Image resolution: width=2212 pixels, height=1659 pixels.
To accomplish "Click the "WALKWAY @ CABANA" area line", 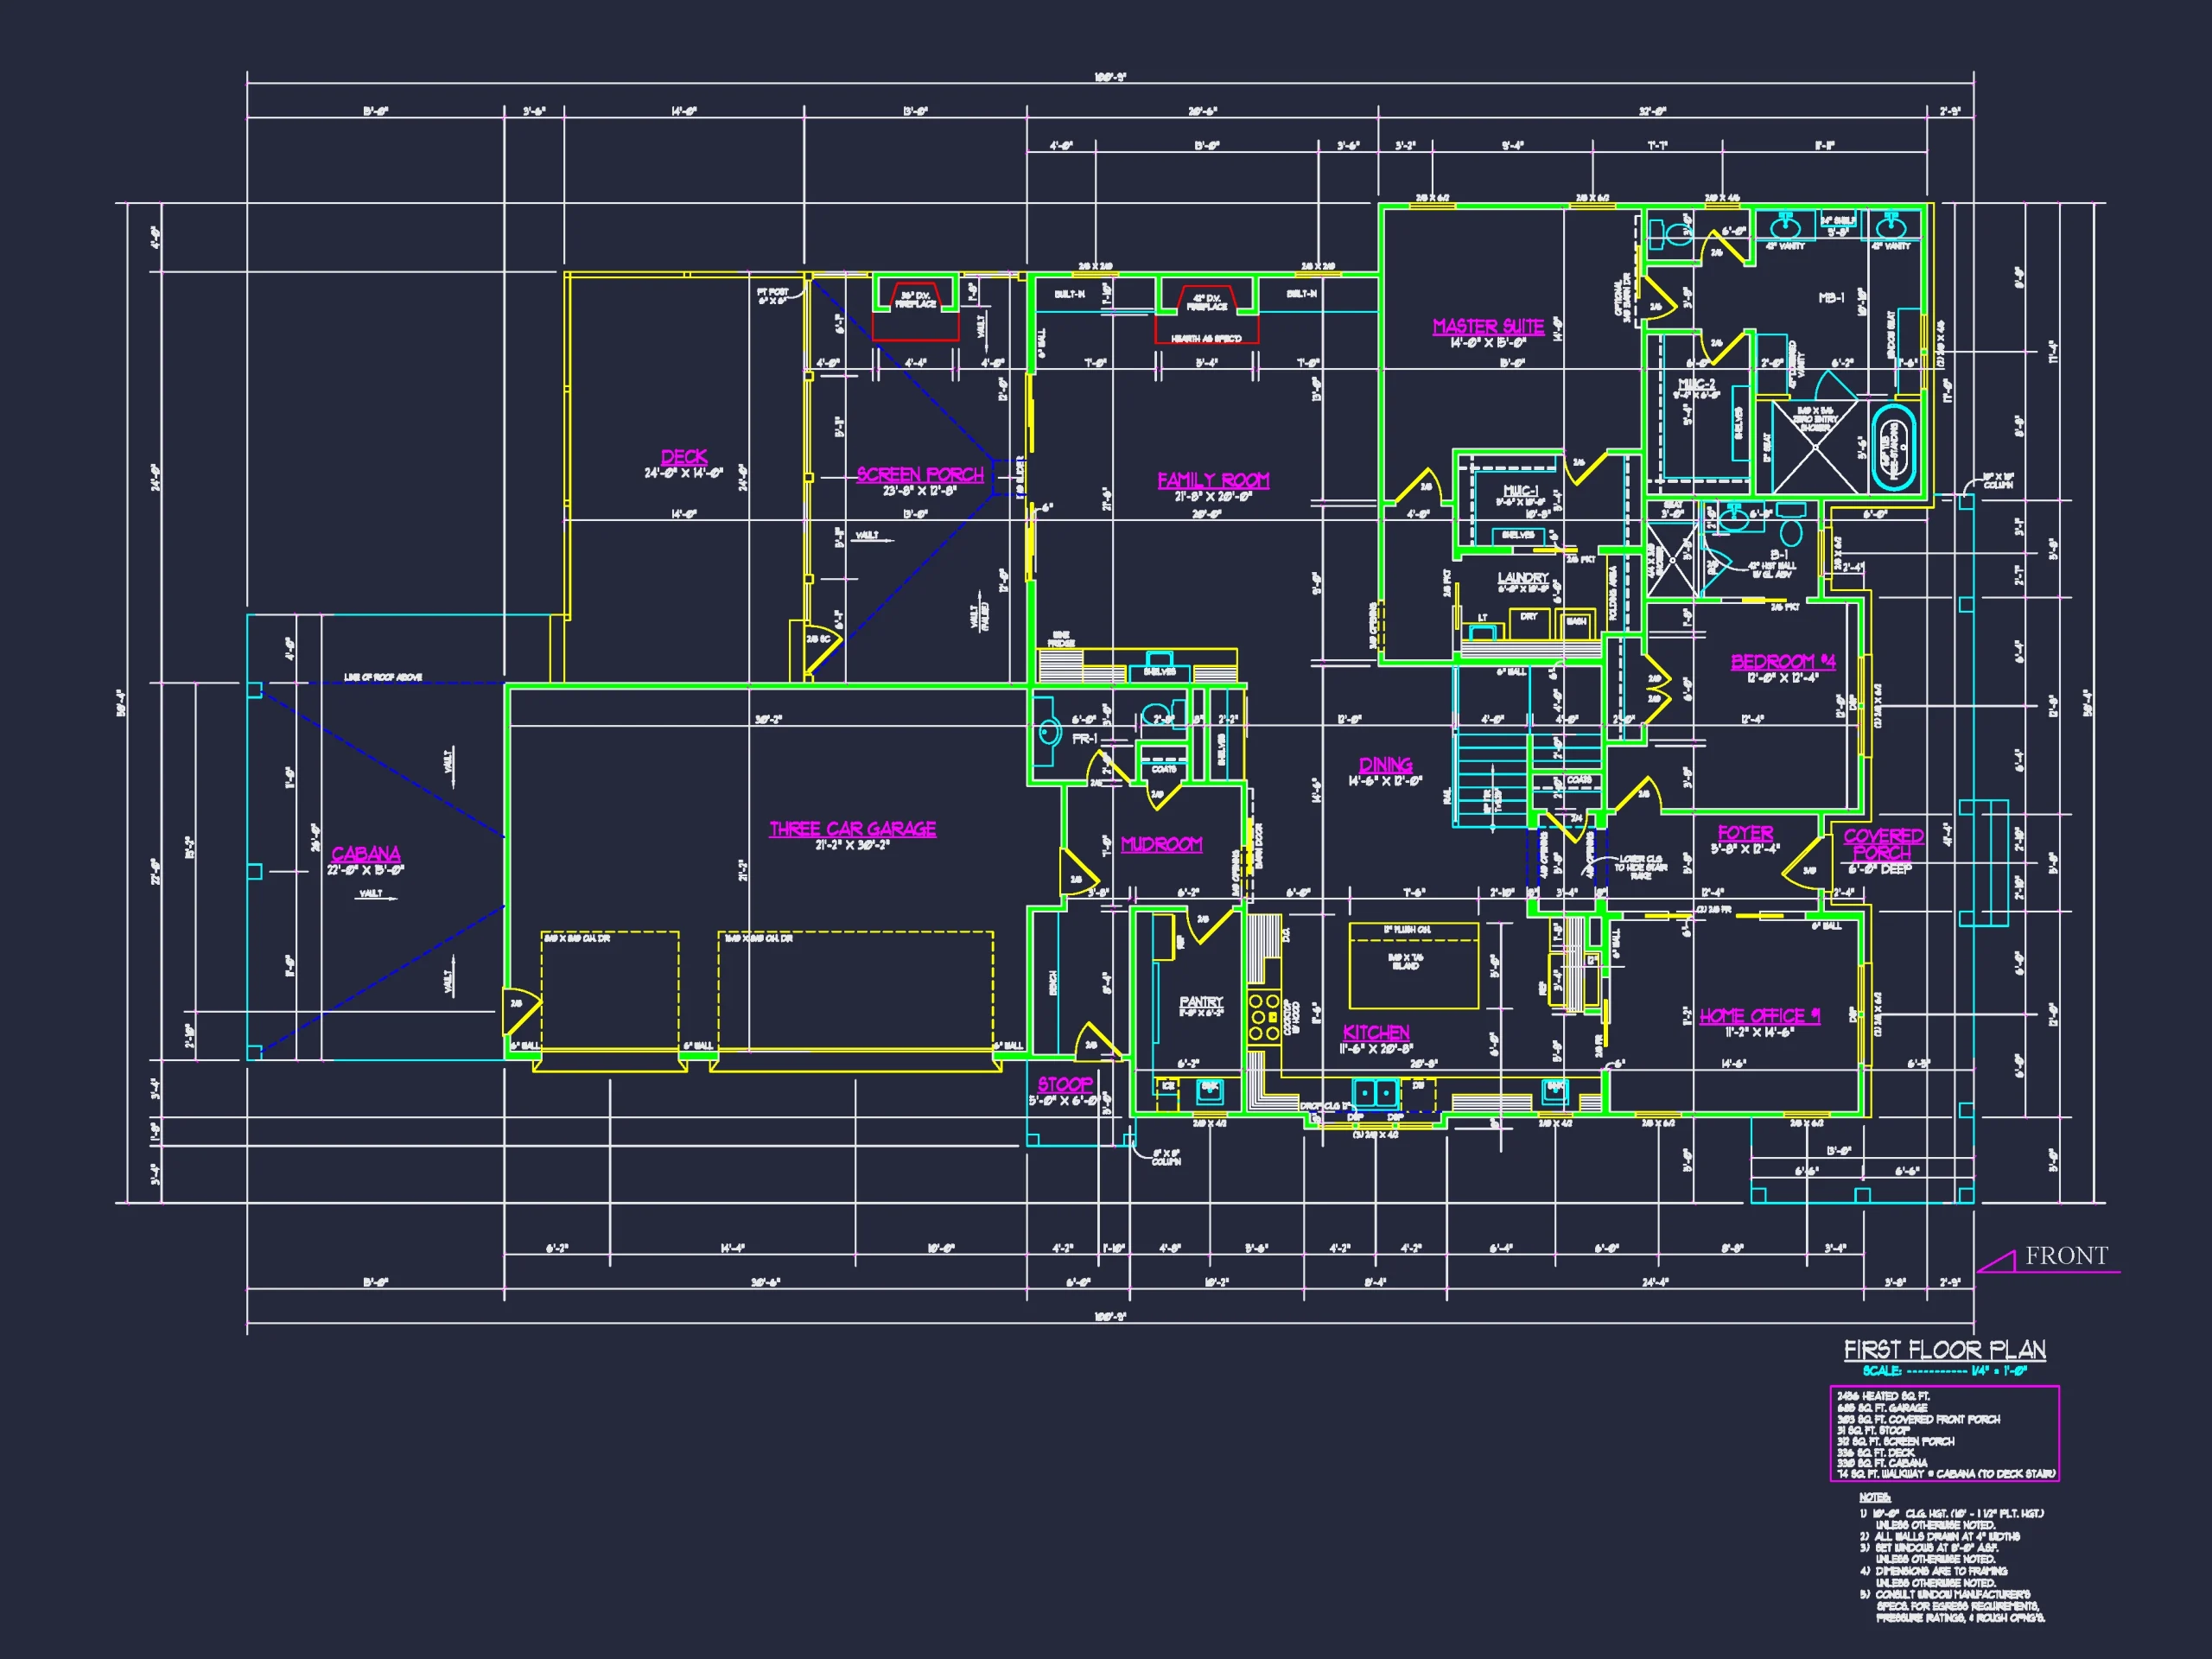I will coord(1946,1474).
